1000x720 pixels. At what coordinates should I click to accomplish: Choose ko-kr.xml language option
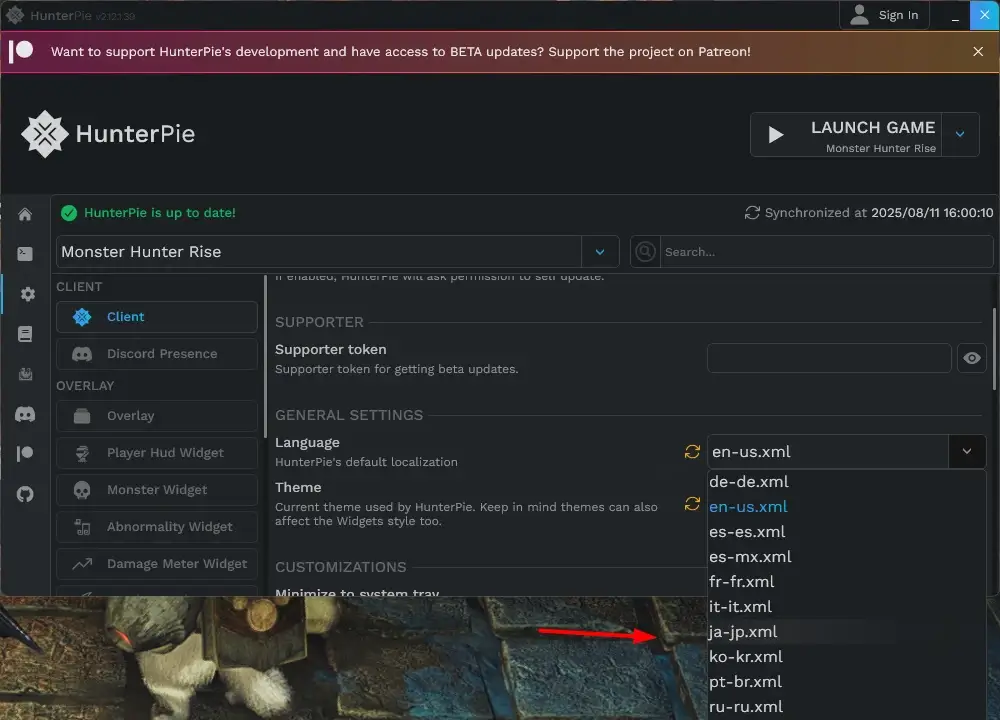click(846, 657)
